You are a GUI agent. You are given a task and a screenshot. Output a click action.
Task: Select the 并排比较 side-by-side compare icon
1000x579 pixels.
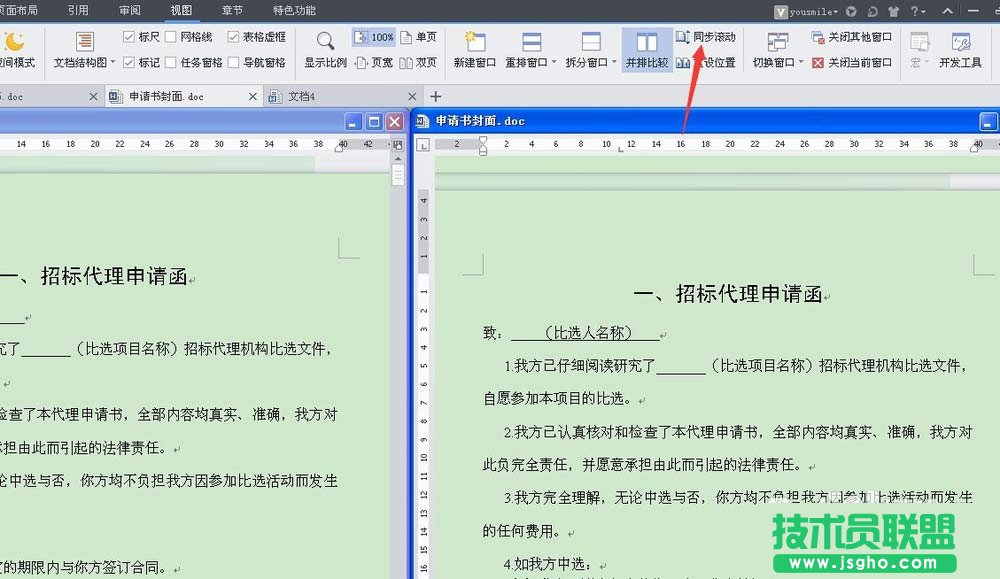[648, 50]
